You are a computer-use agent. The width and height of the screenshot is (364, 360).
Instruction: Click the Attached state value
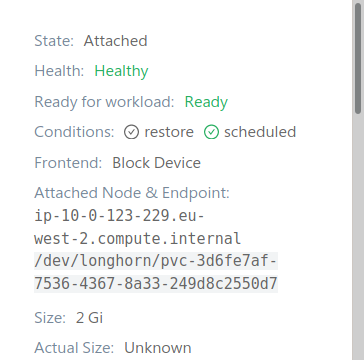coord(115,41)
